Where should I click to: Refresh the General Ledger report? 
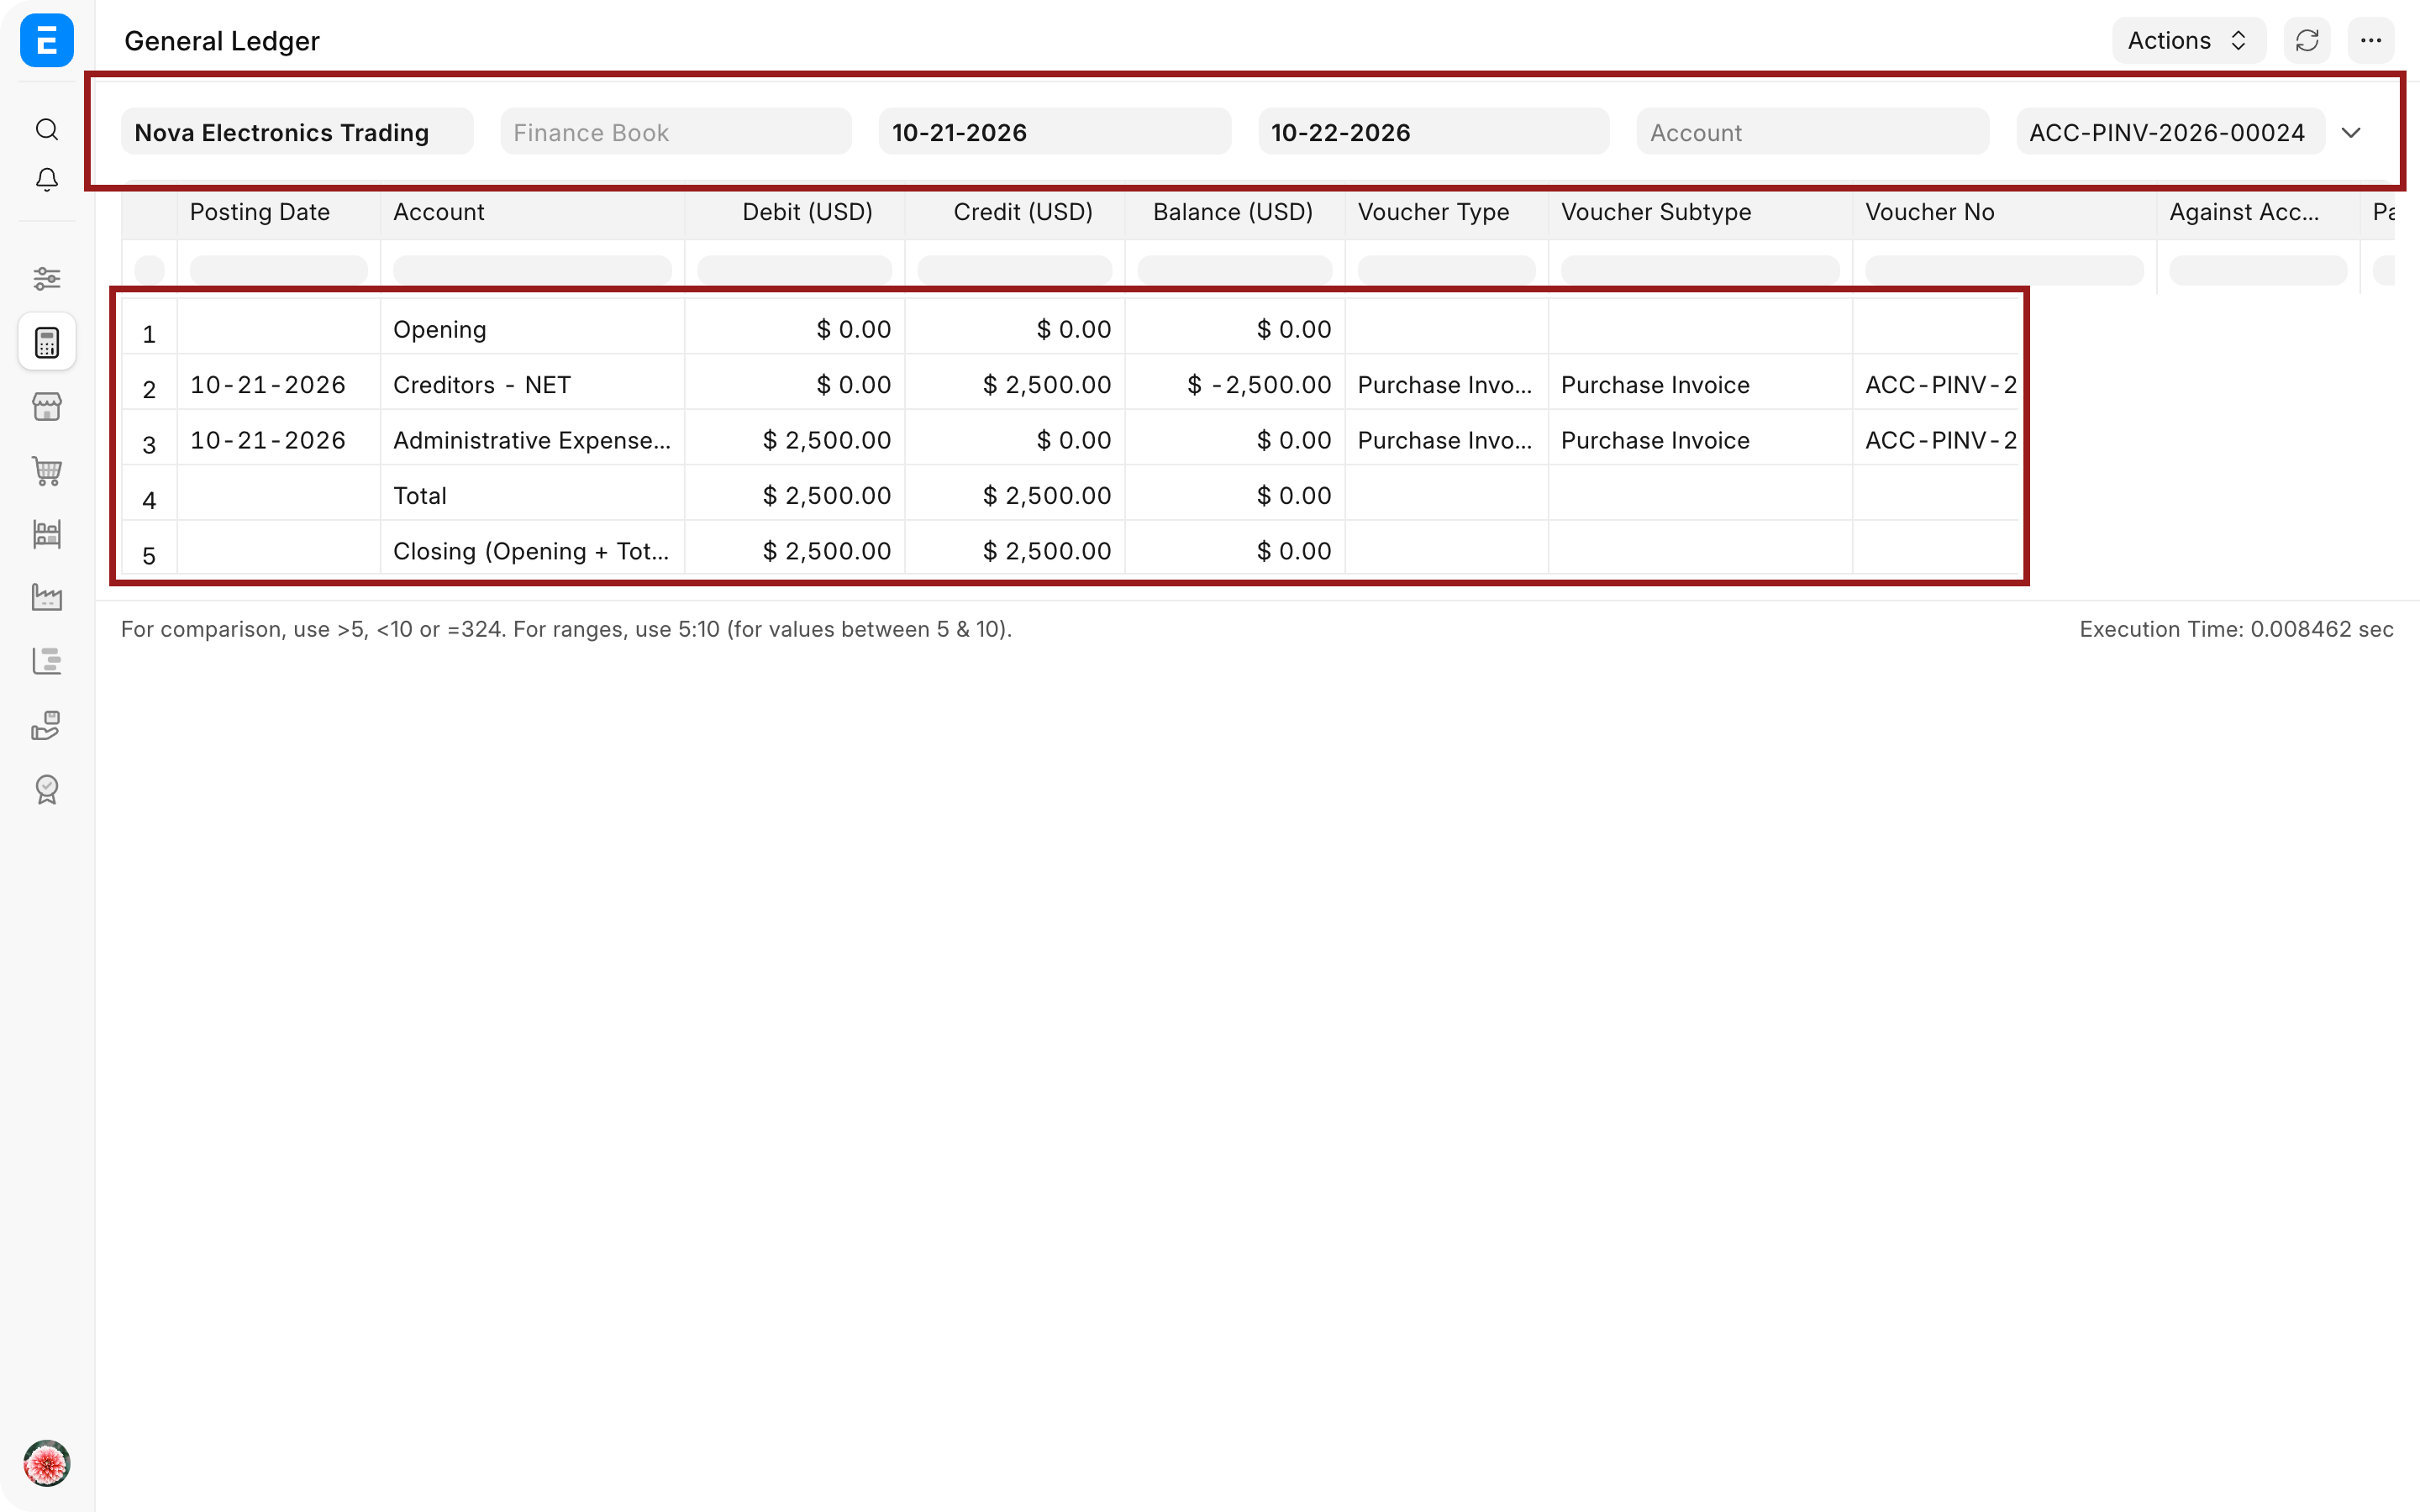coord(2307,41)
